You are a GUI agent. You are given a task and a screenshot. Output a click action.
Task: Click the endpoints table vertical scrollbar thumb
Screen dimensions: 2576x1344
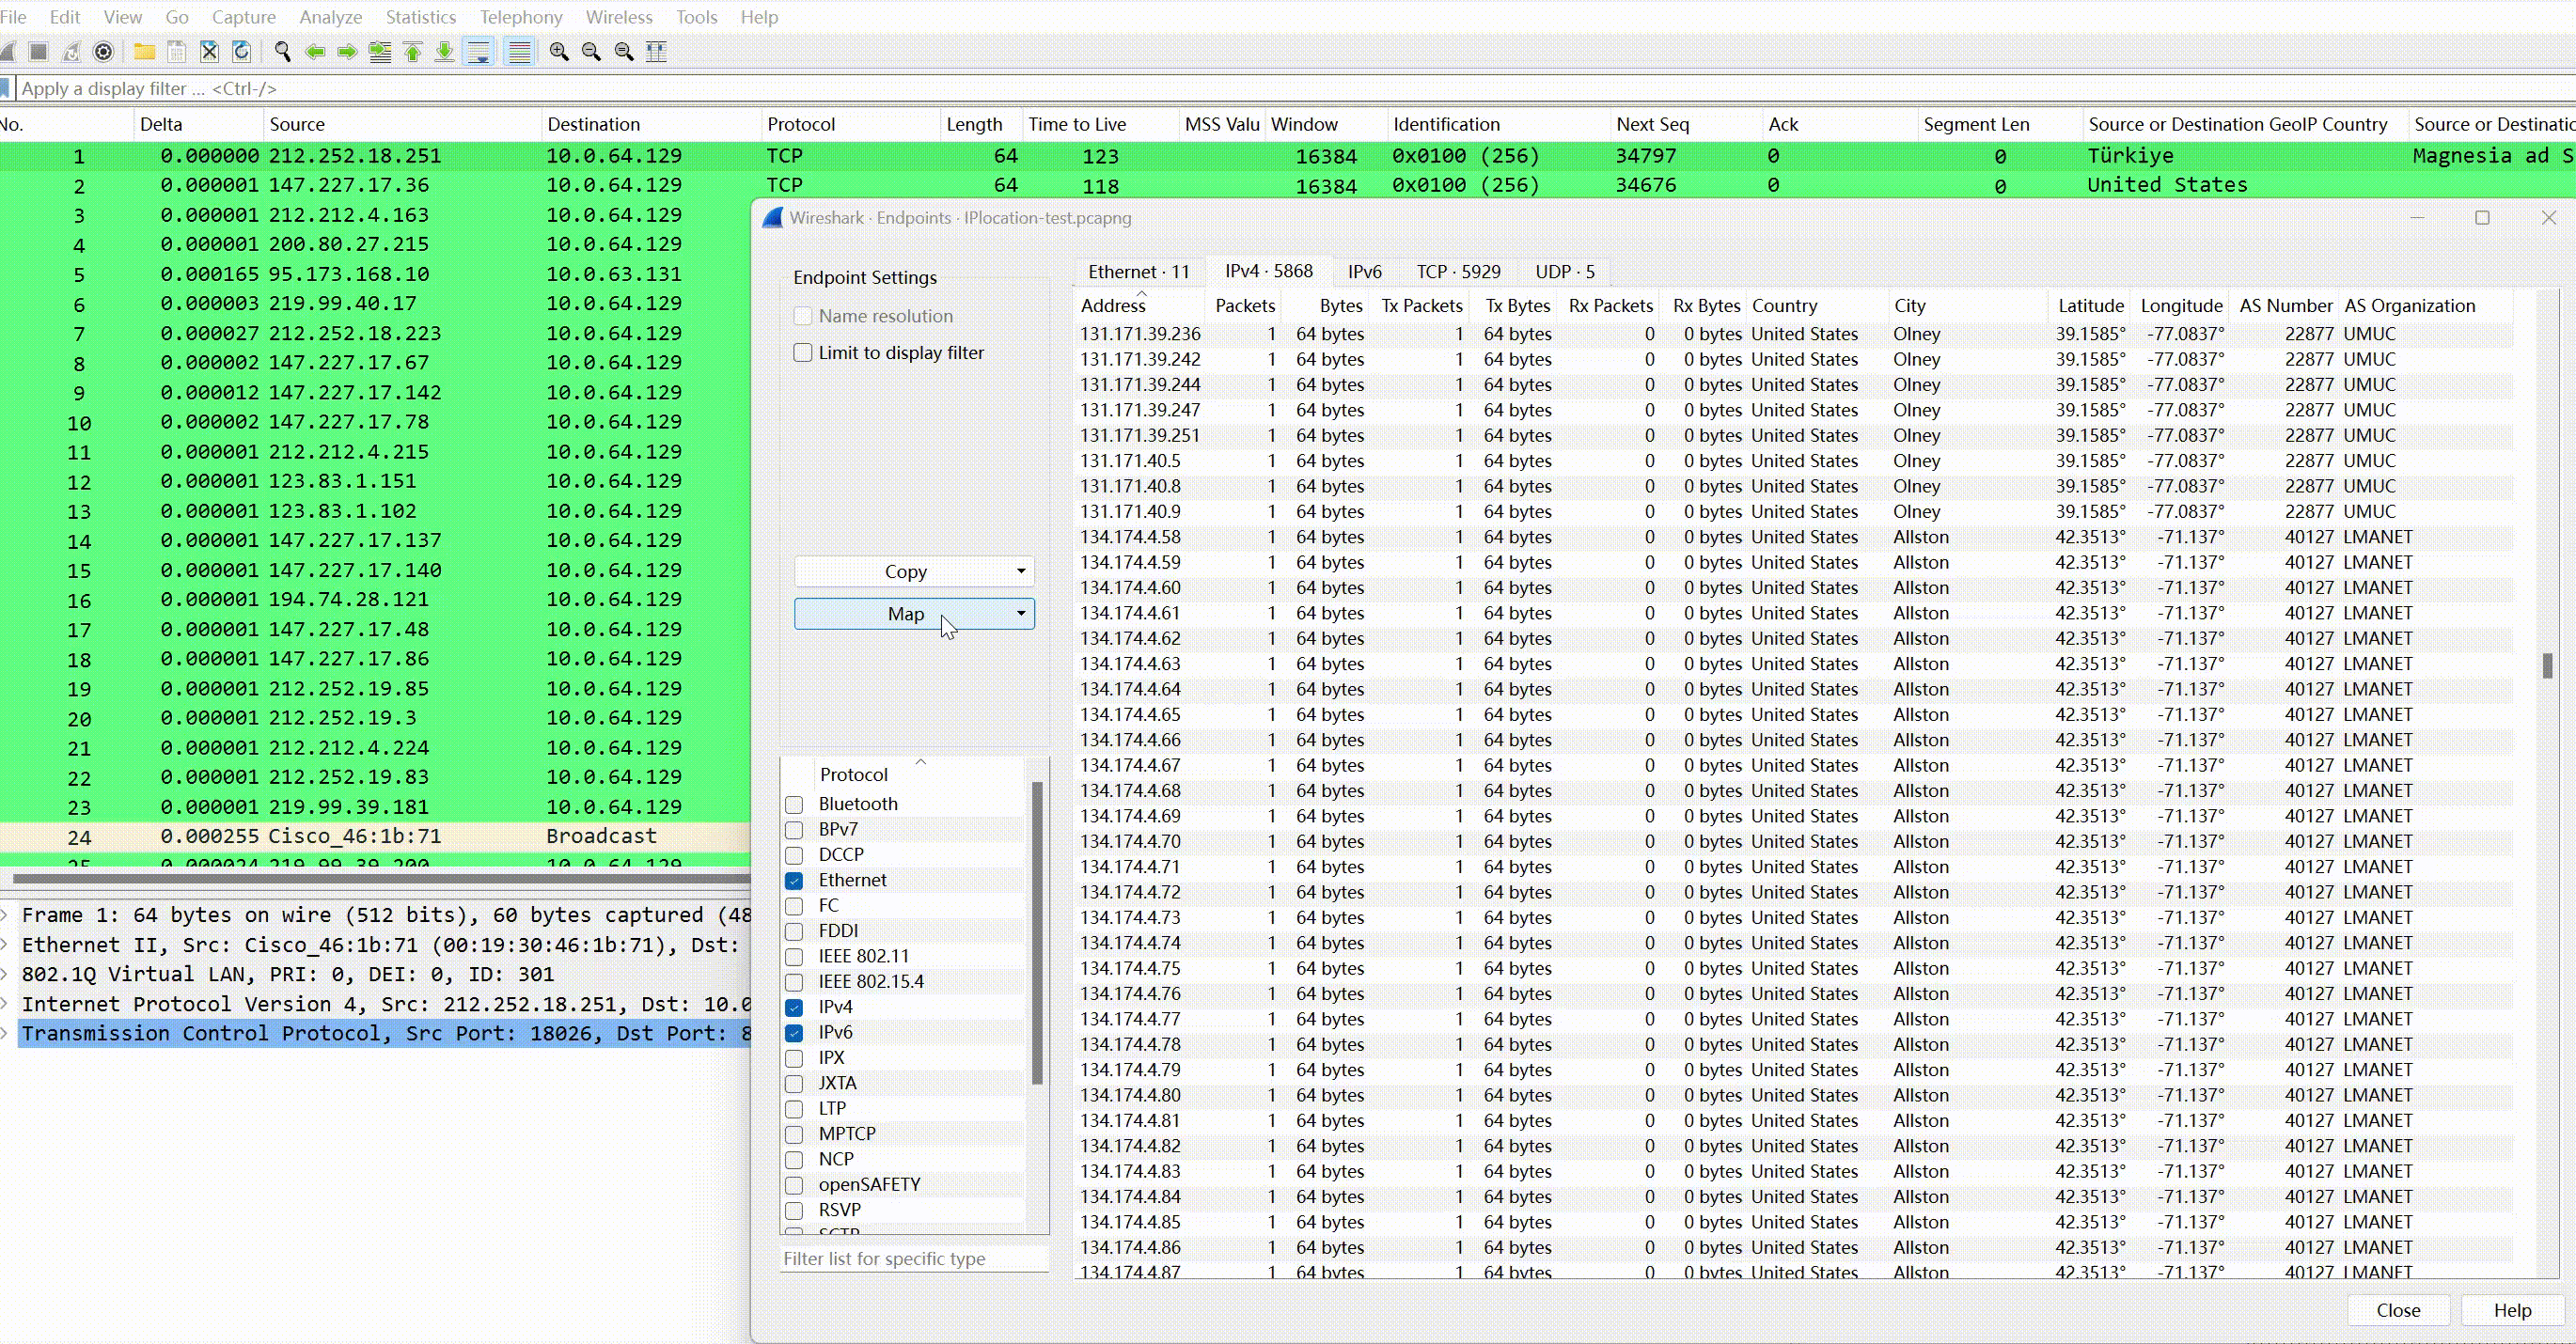2547,665
